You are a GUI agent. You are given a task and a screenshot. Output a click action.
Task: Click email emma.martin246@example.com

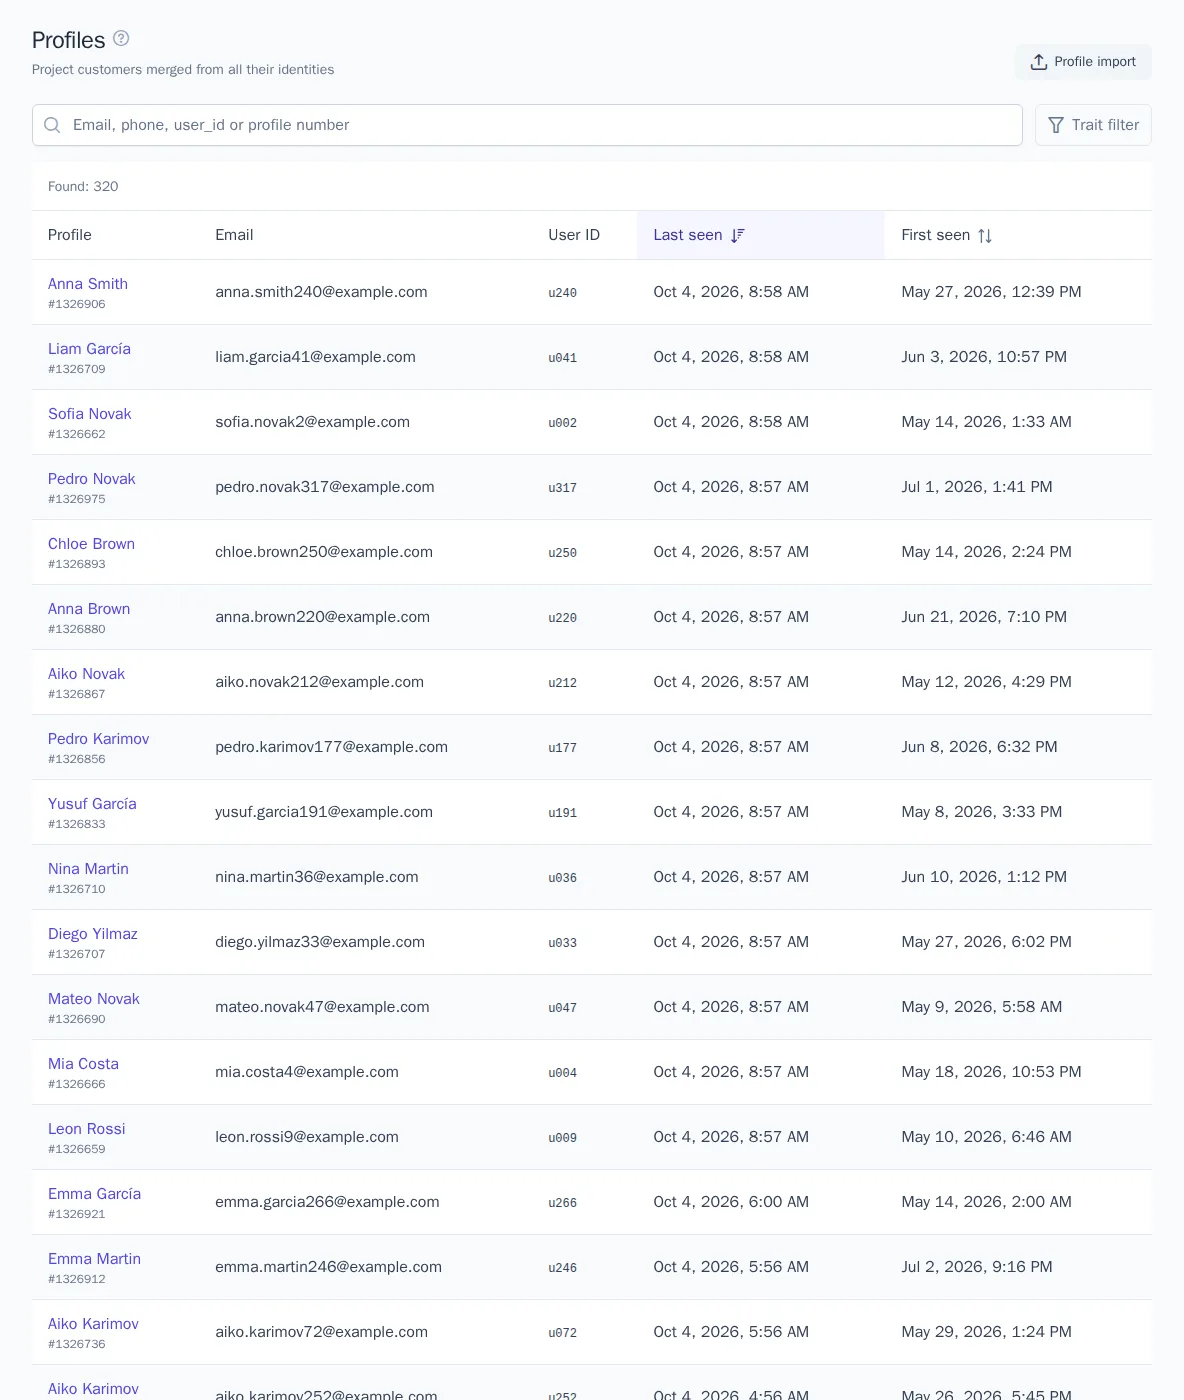click(x=328, y=1267)
